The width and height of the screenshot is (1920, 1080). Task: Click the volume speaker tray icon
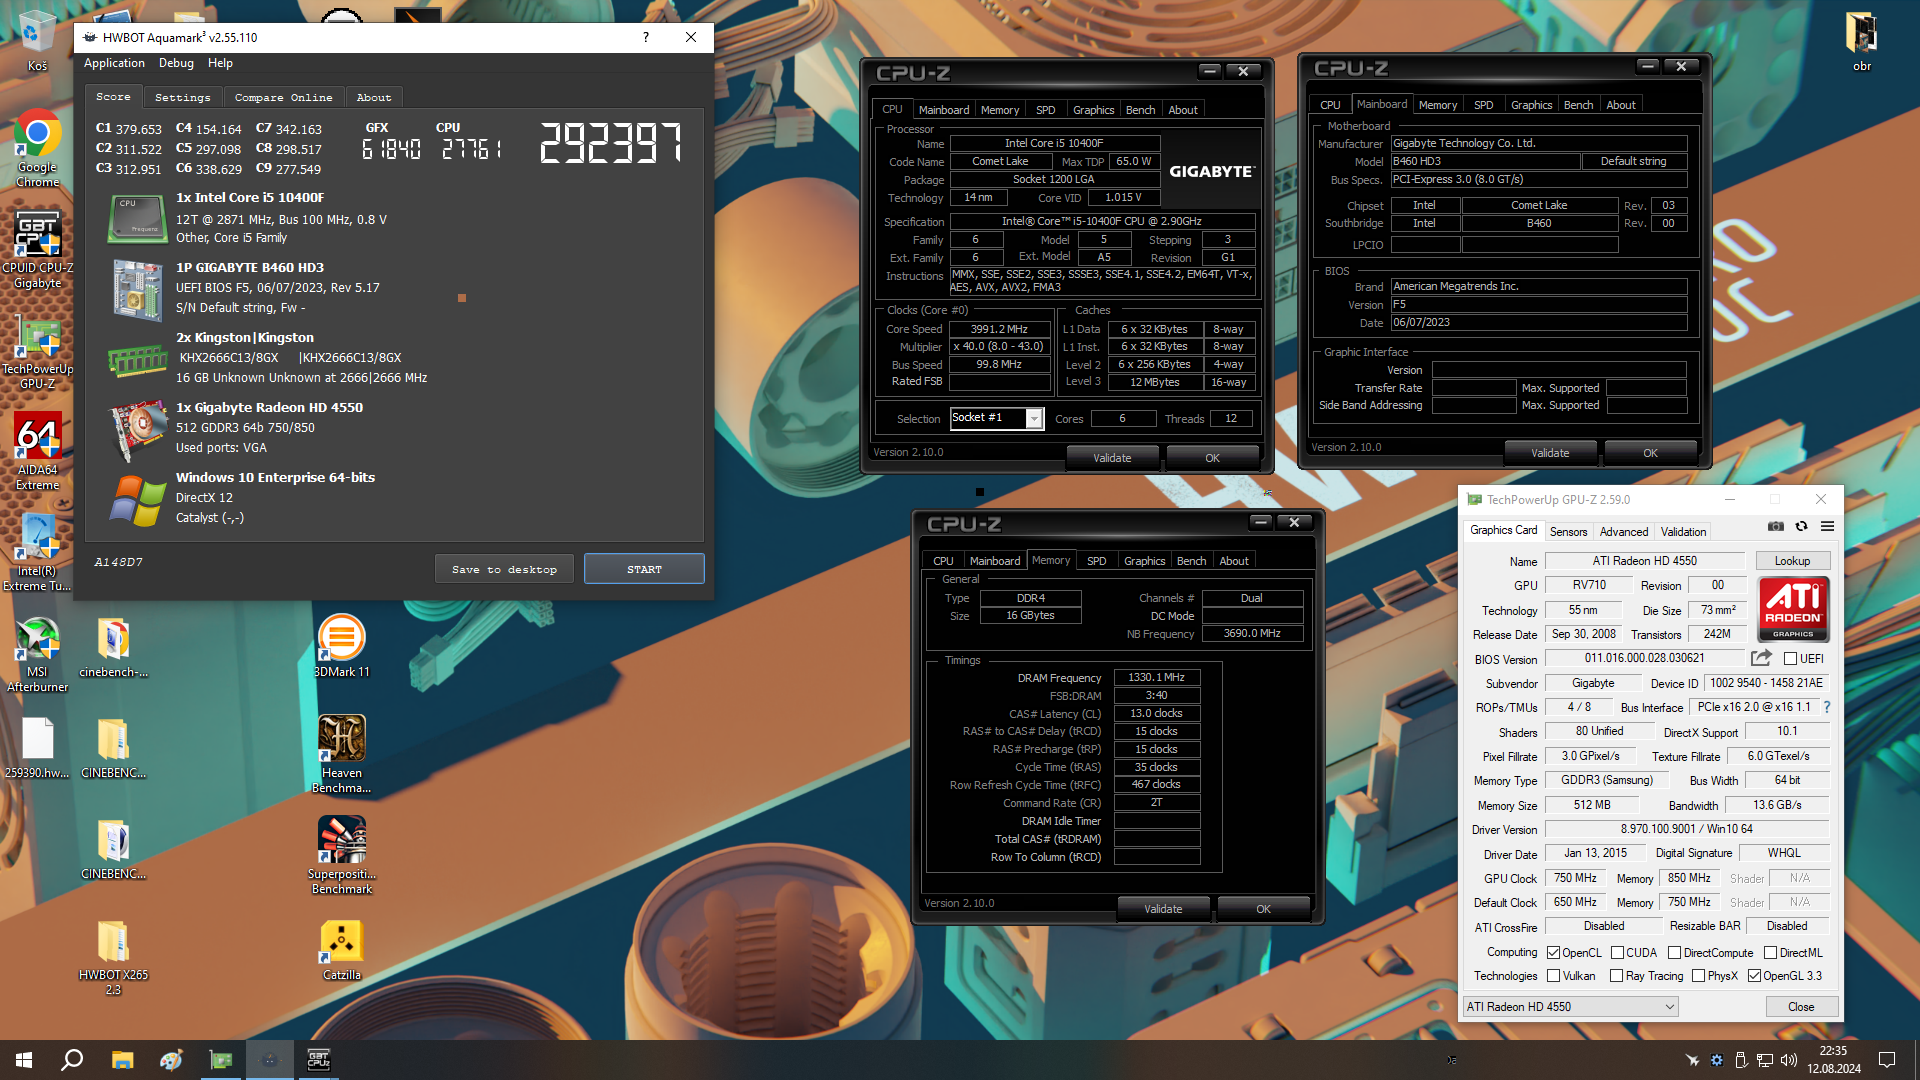point(1789,1060)
